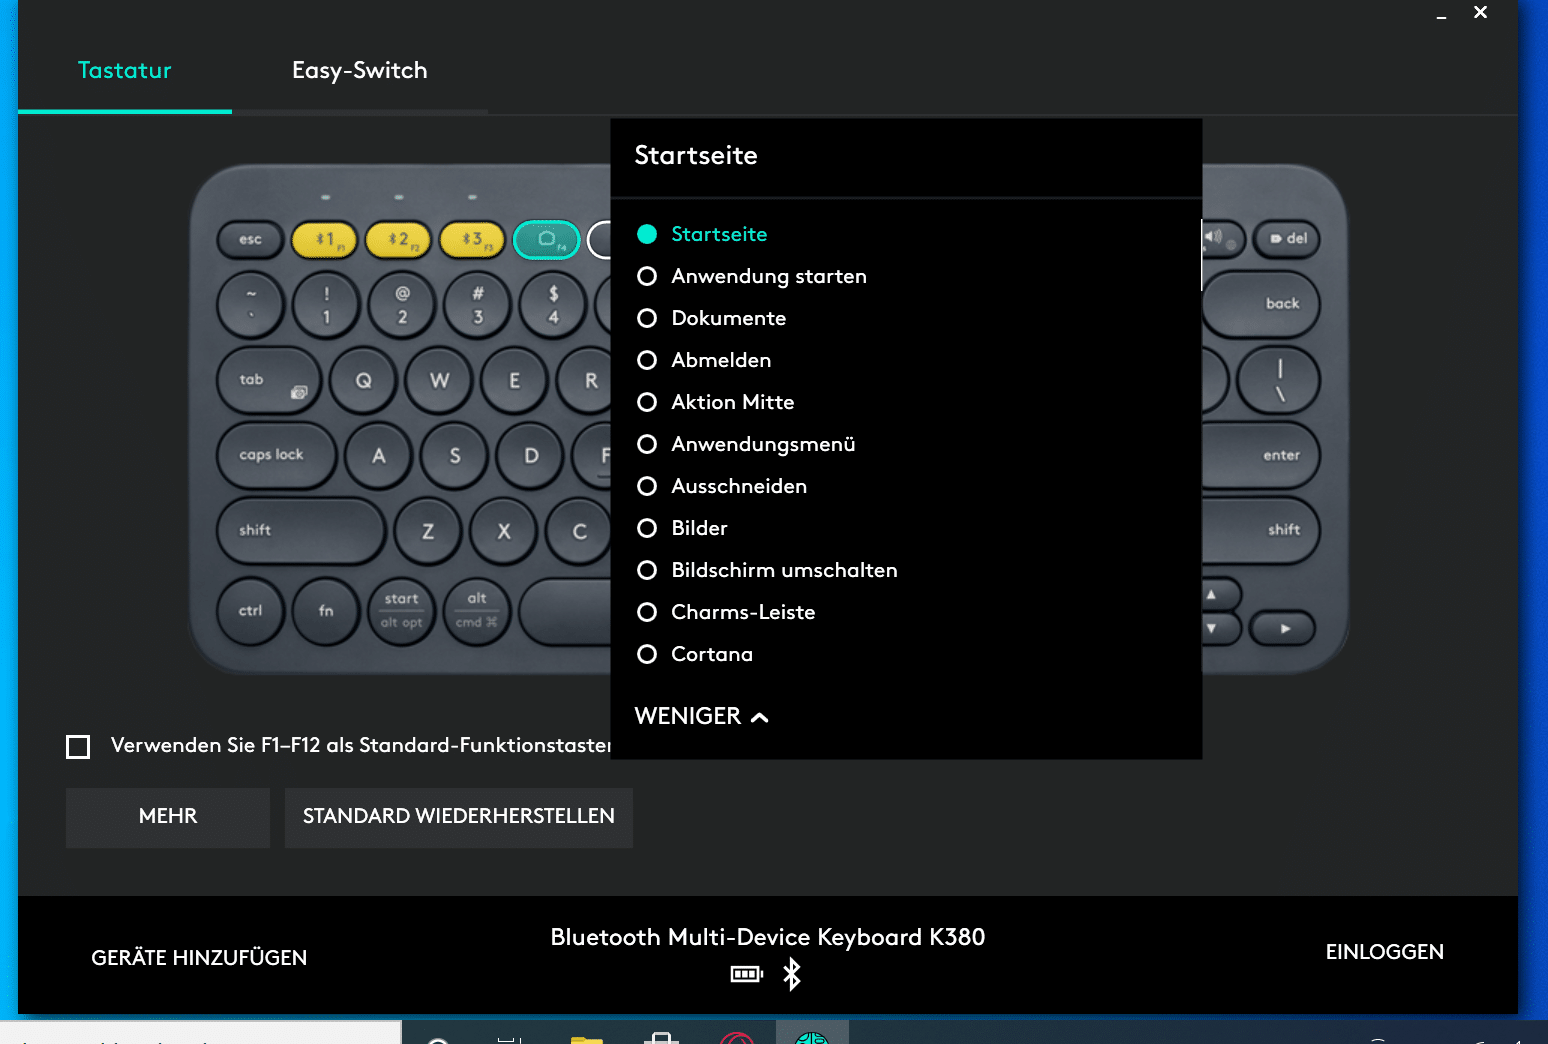This screenshot has height=1044, width=1548.
Task: Open Logitech Options from the taskbar
Action: click(x=812, y=1036)
